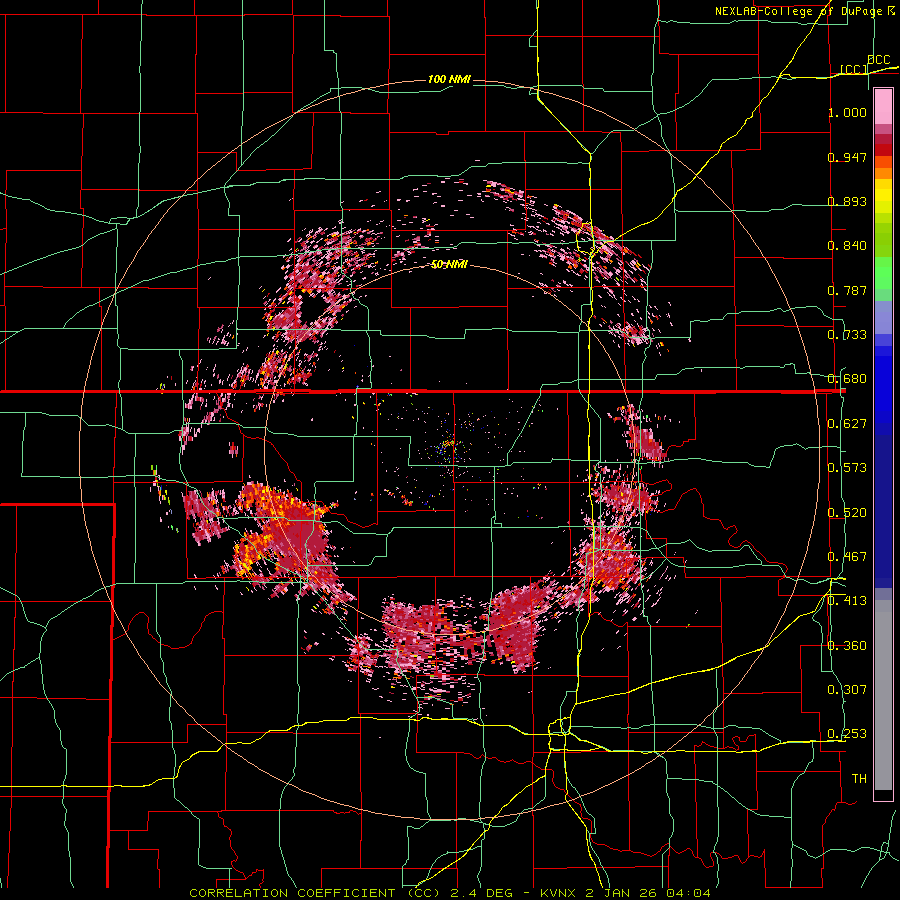Select the 1.000 value on the color scale
This screenshot has height=900, width=900.
(x=847, y=112)
